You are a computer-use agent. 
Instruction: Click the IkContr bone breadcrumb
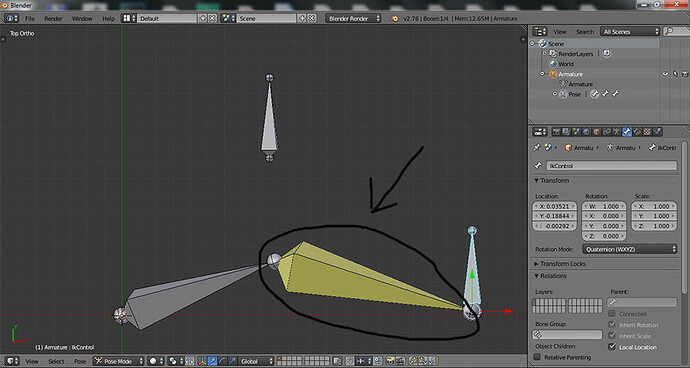coord(663,148)
